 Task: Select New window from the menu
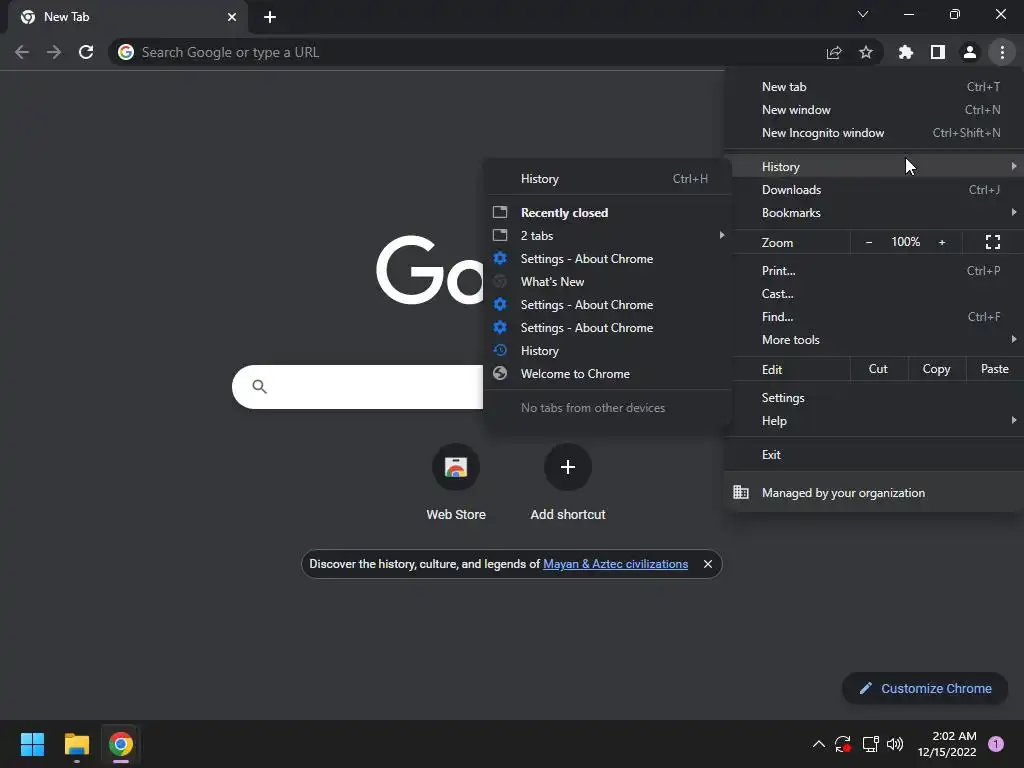coord(874,110)
